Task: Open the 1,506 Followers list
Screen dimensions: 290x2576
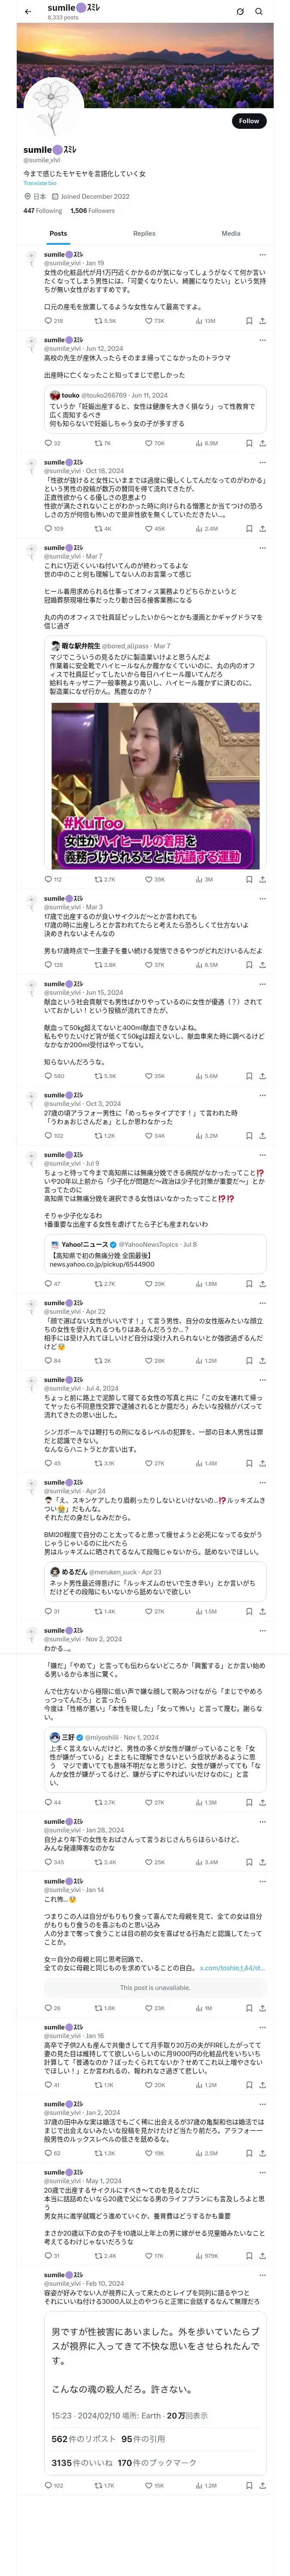Action: tap(92, 211)
